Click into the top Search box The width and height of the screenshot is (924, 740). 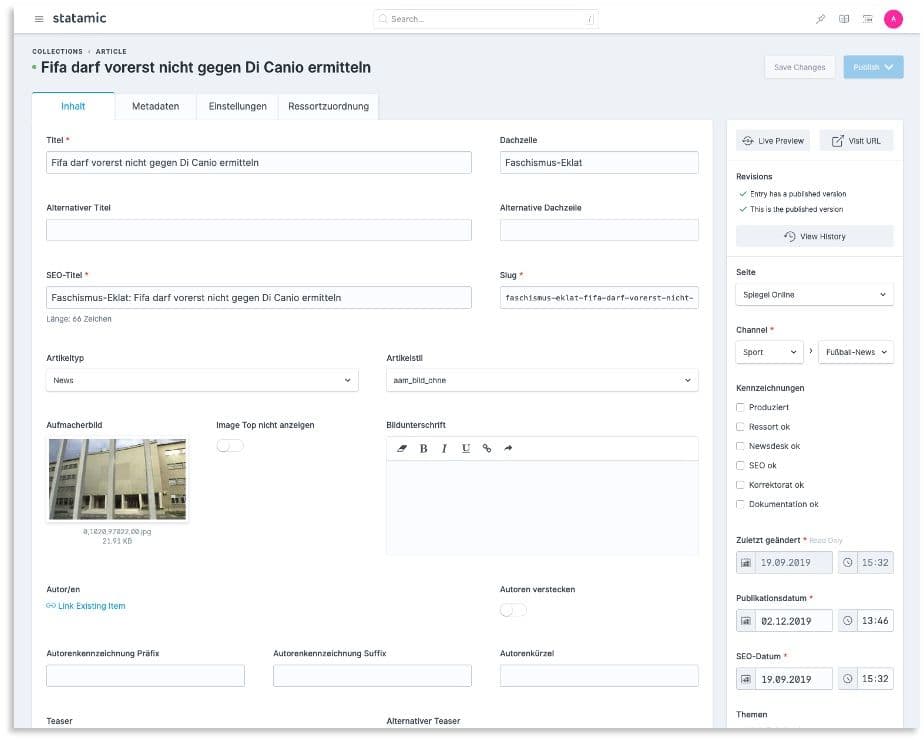(x=486, y=19)
